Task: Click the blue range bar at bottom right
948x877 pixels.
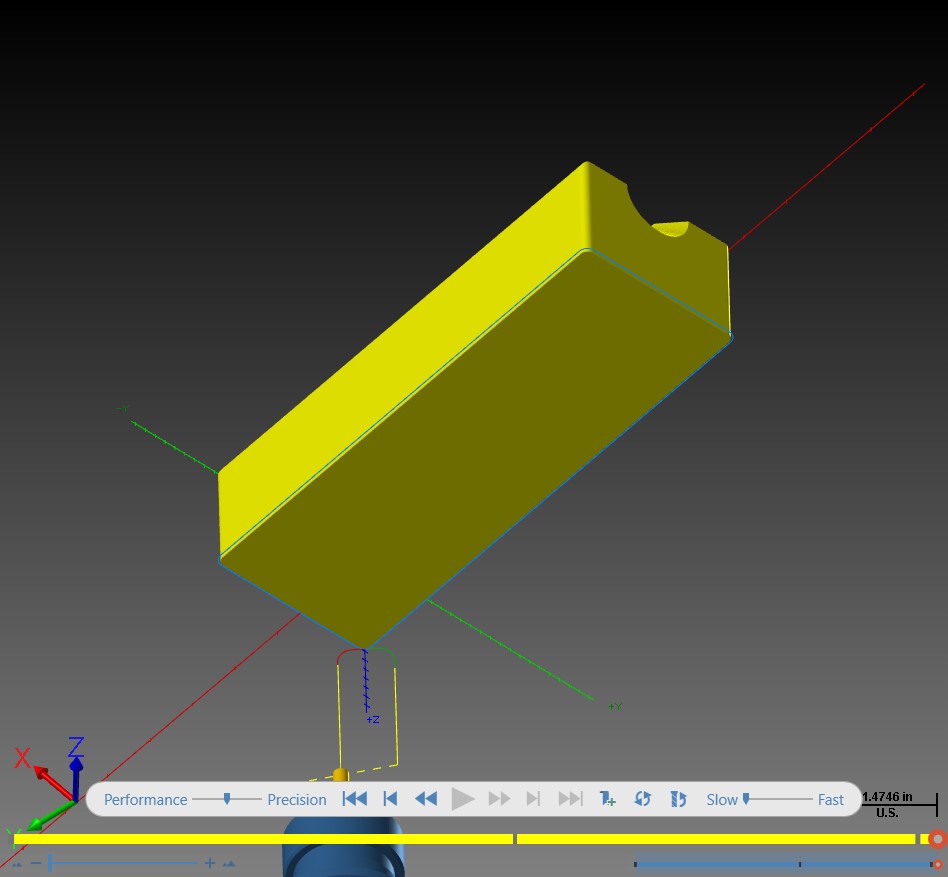Action: tap(785, 864)
